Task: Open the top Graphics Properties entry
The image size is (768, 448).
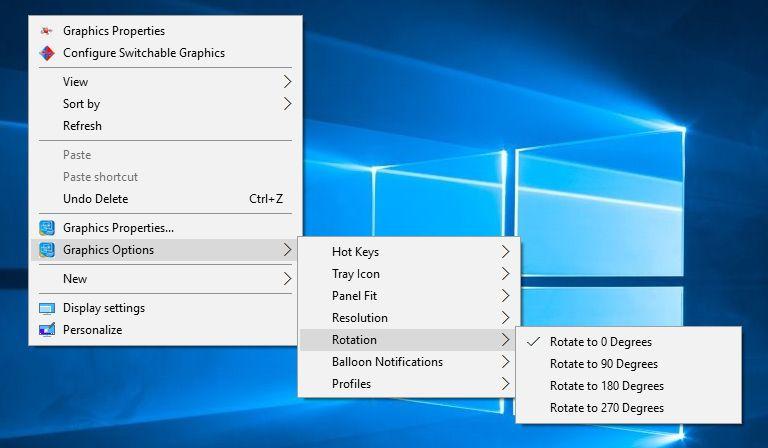Action: pyautogui.click(x=165, y=31)
